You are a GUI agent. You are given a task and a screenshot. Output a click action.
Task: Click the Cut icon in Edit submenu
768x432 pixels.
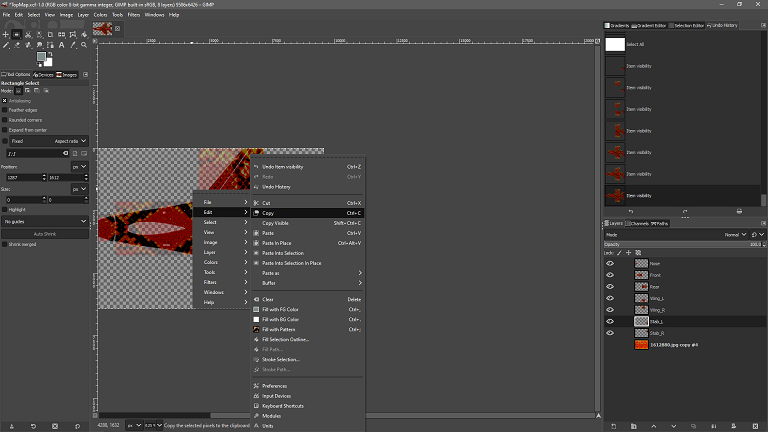pyautogui.click(x=256, y=203)
